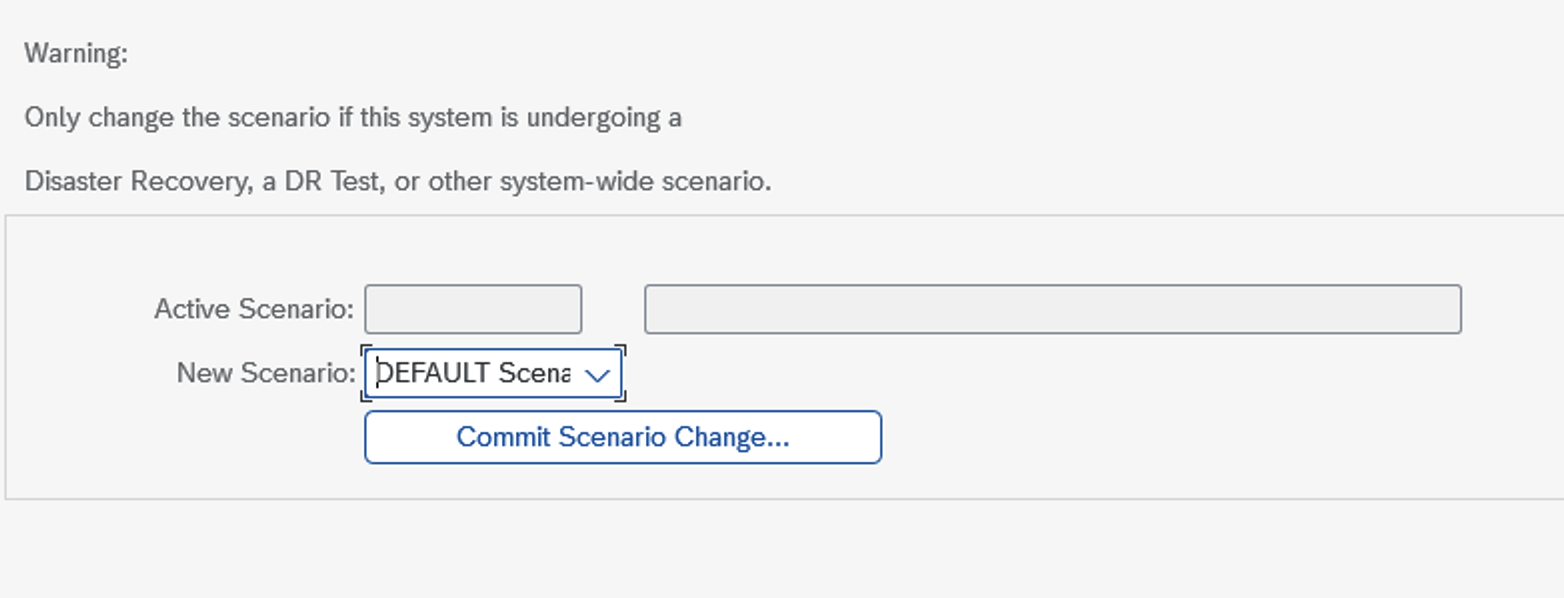Click the grayed-out Active Scenario value box
Screen dimensions: 1564x598
click(473, 309)
